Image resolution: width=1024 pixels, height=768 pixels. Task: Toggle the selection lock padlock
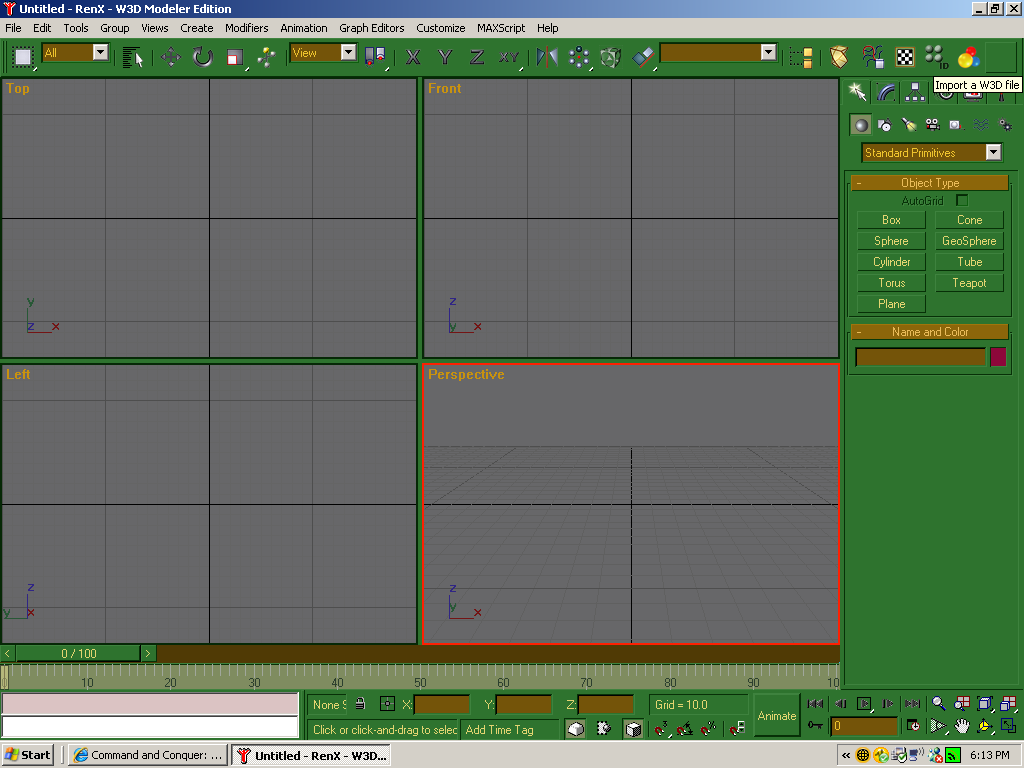(x=360, y=705)
